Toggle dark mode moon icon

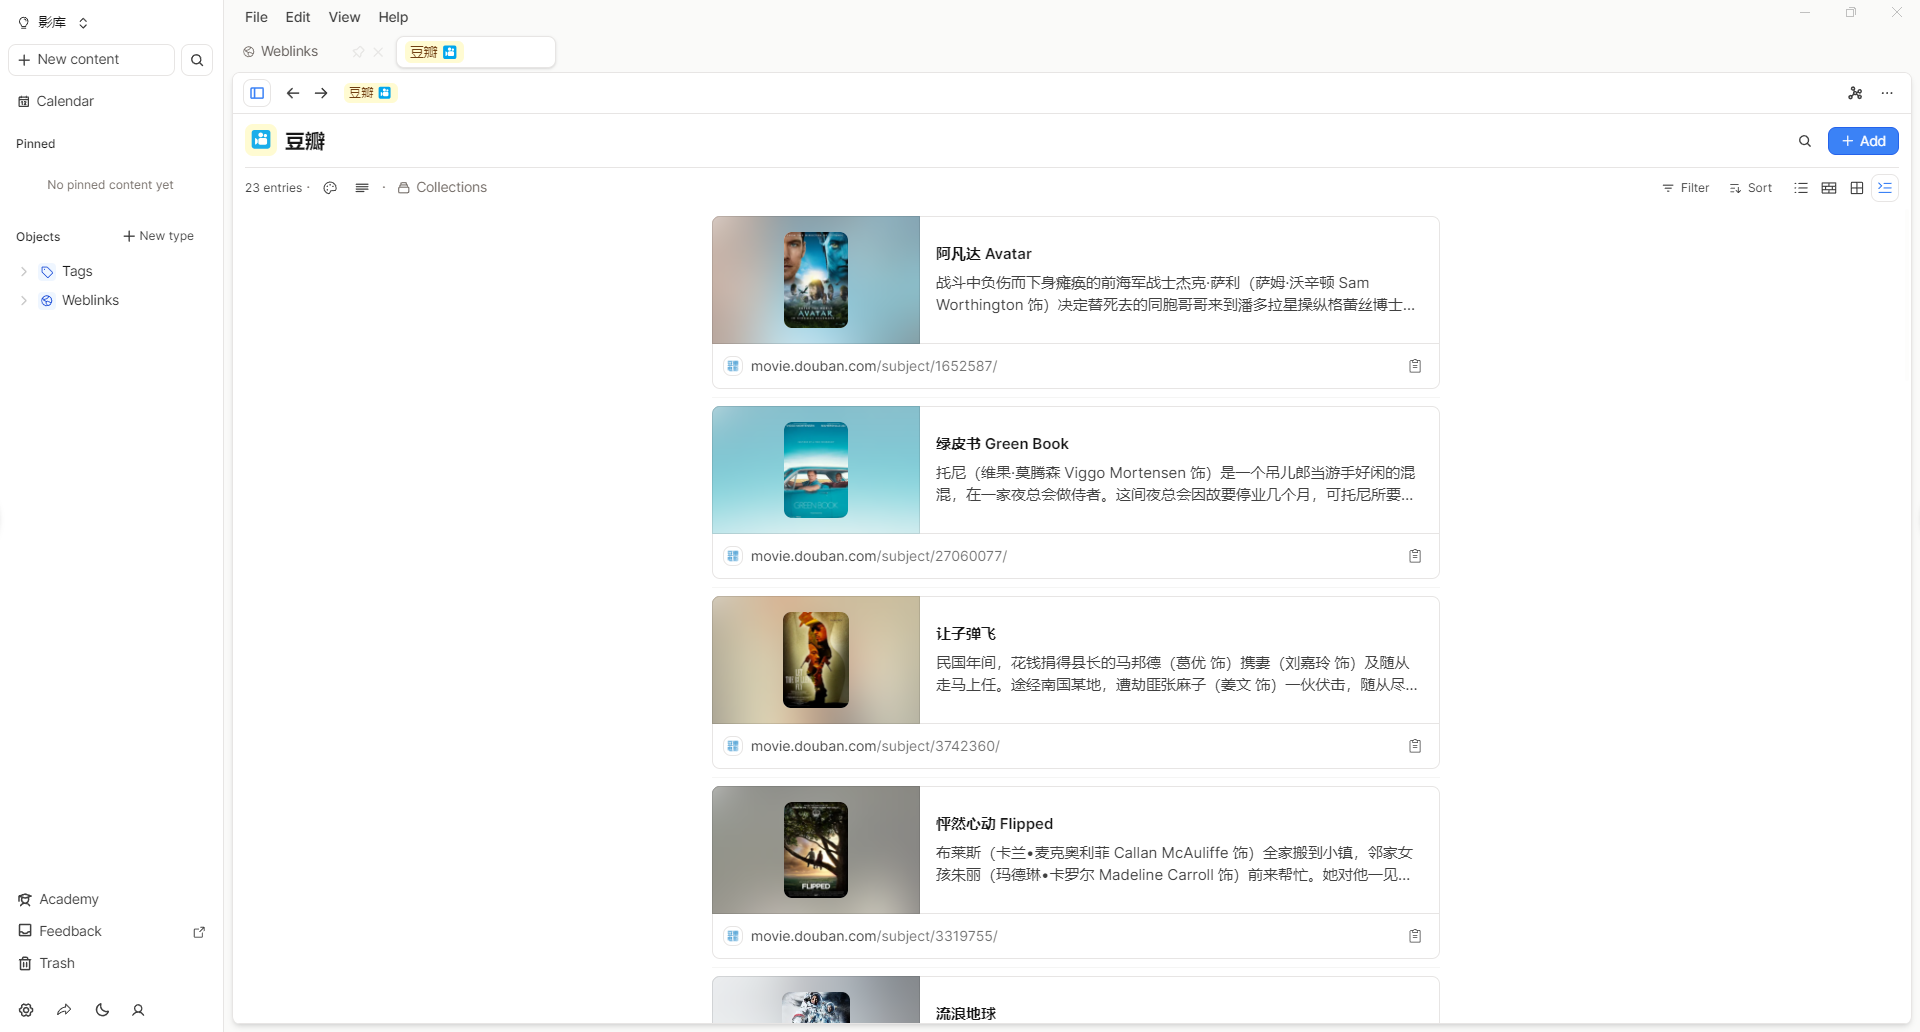(102, 1010)
